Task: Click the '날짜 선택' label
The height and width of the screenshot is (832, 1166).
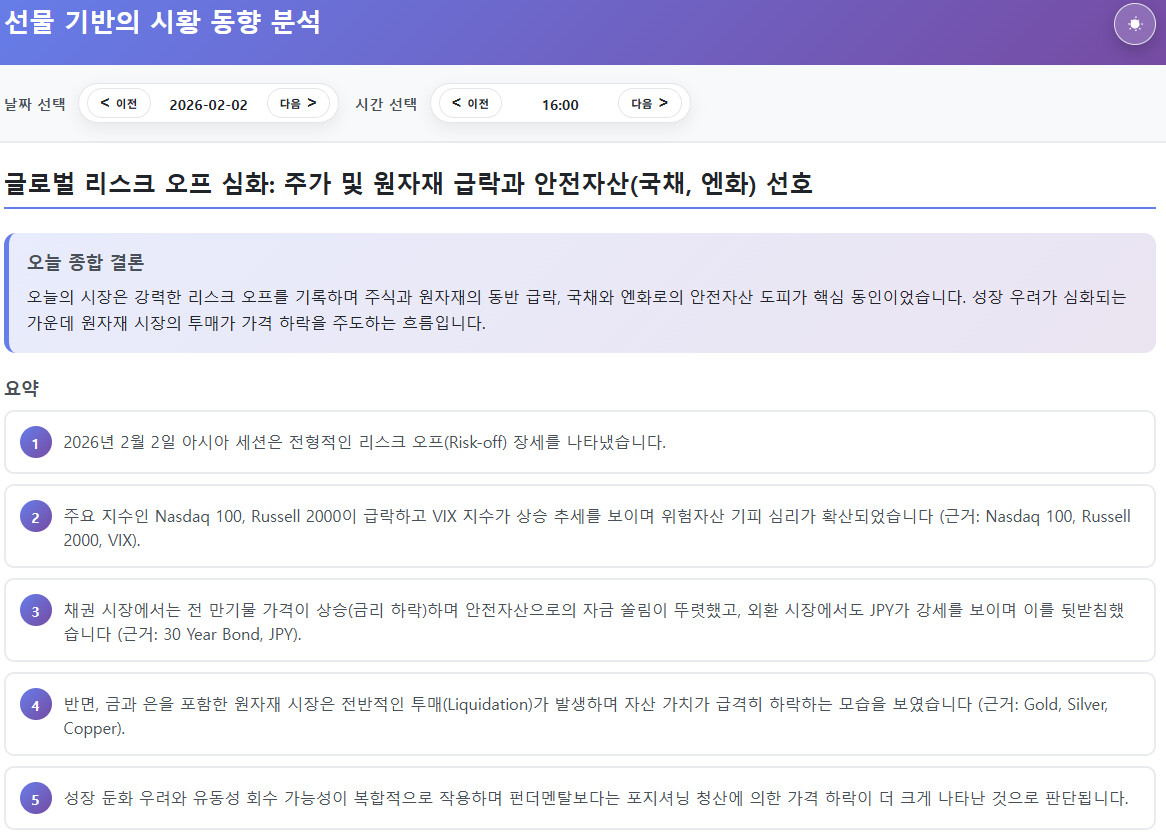Action: click(x=35, y=104)
